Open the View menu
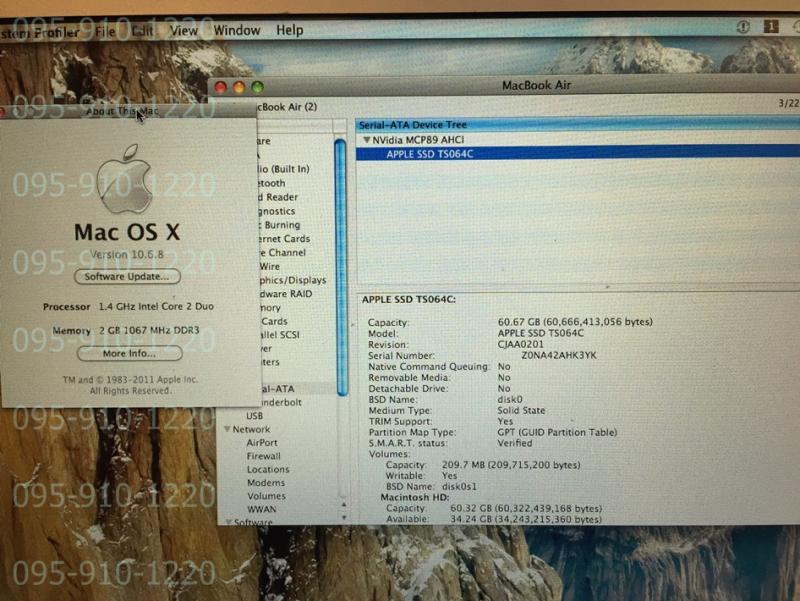Viewport: 800px width, 601px height. point(184,31)
